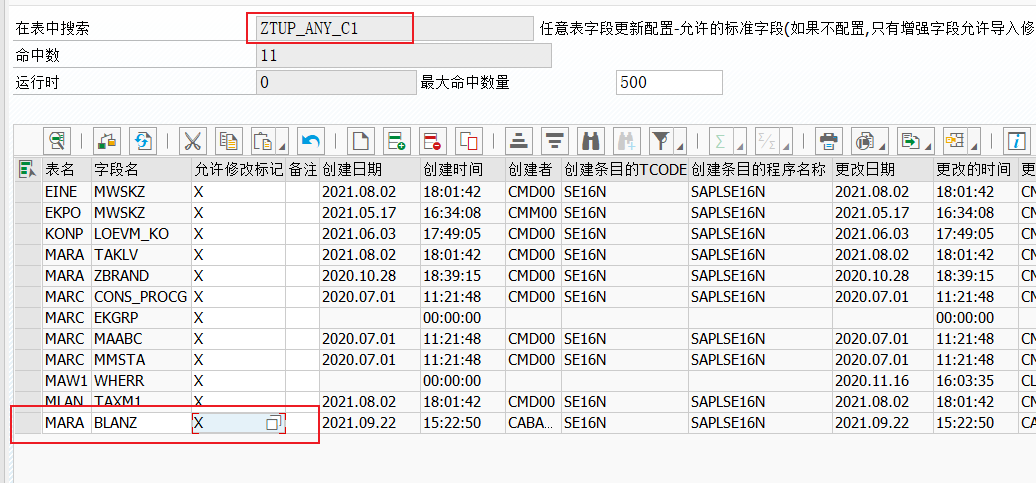1036x483 pixels.
Task: Select the row selector for MARA BLANZ
Action: [28, 424]
